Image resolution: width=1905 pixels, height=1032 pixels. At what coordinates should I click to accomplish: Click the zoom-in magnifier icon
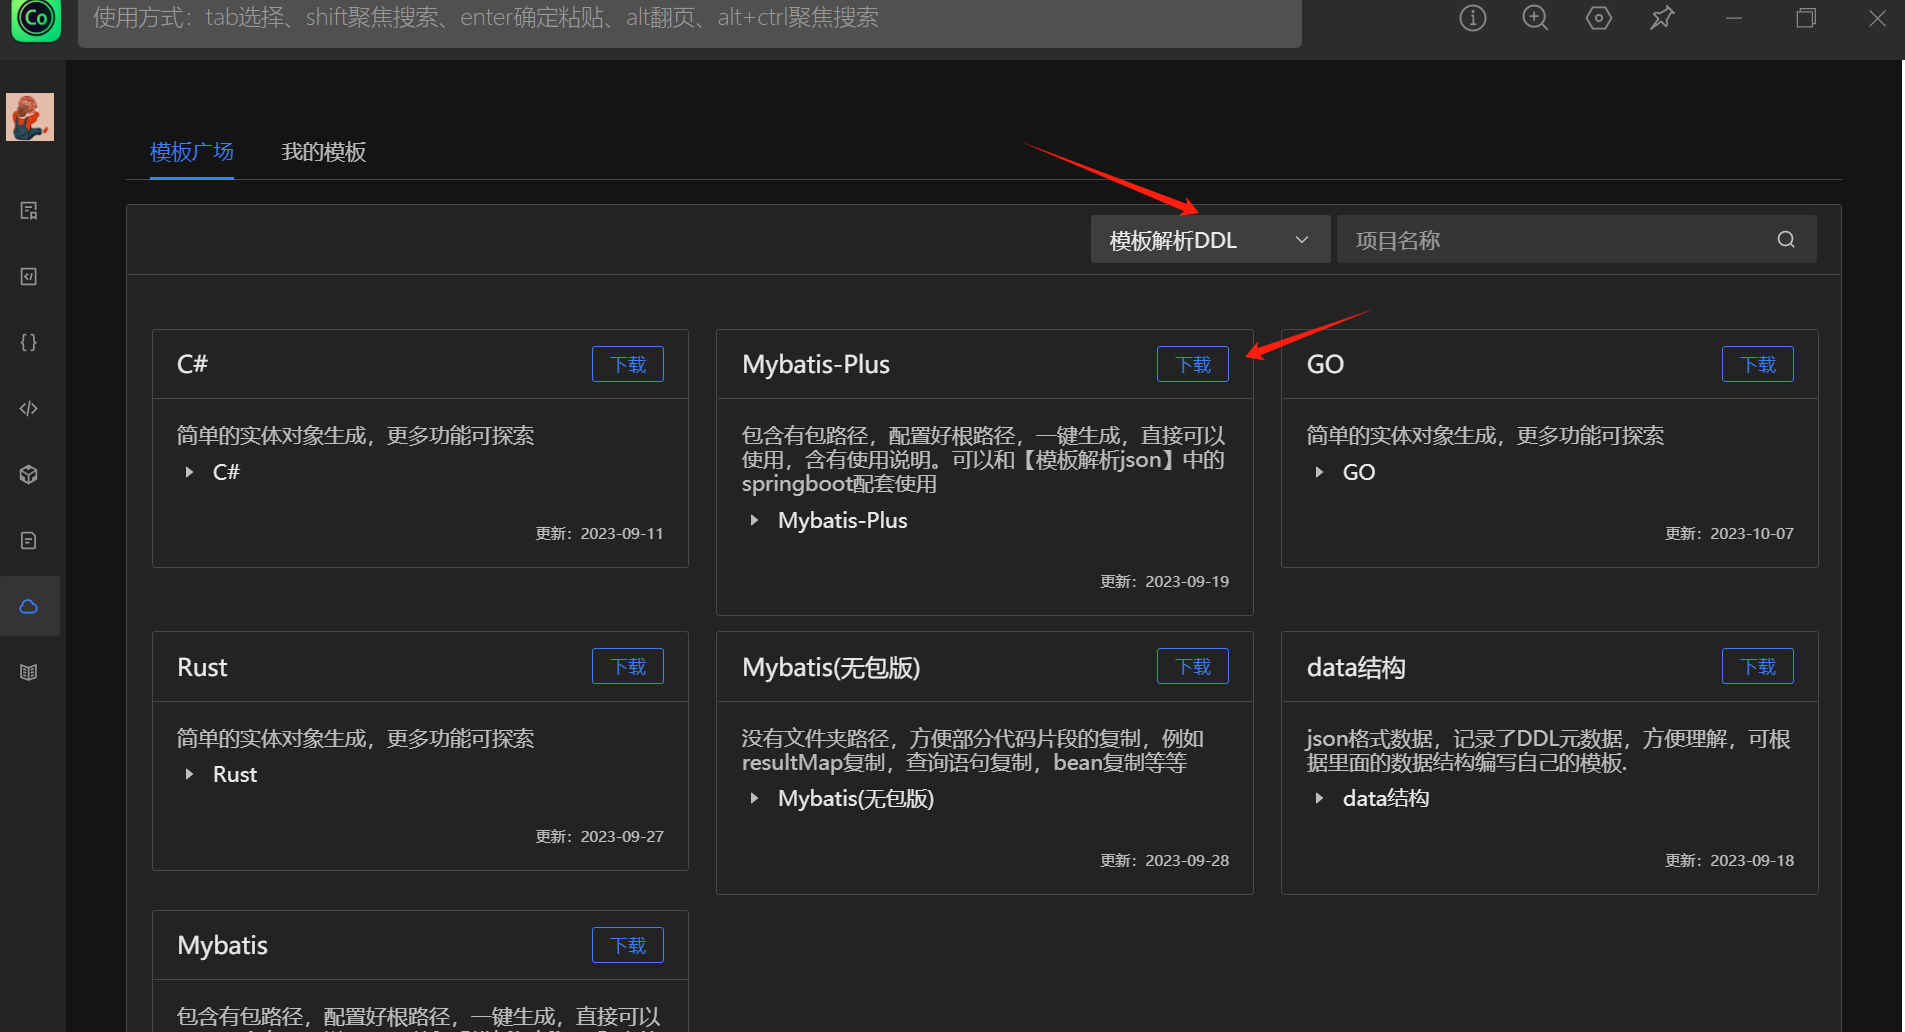[1535, 18]
